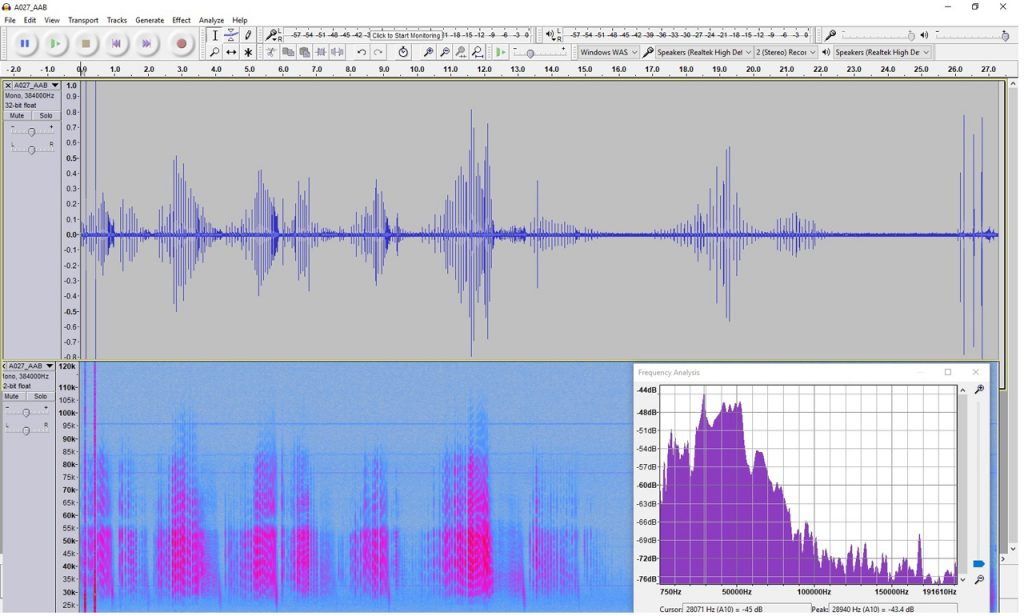
Task: Fit selection to window width
Action: click(461, 52)
